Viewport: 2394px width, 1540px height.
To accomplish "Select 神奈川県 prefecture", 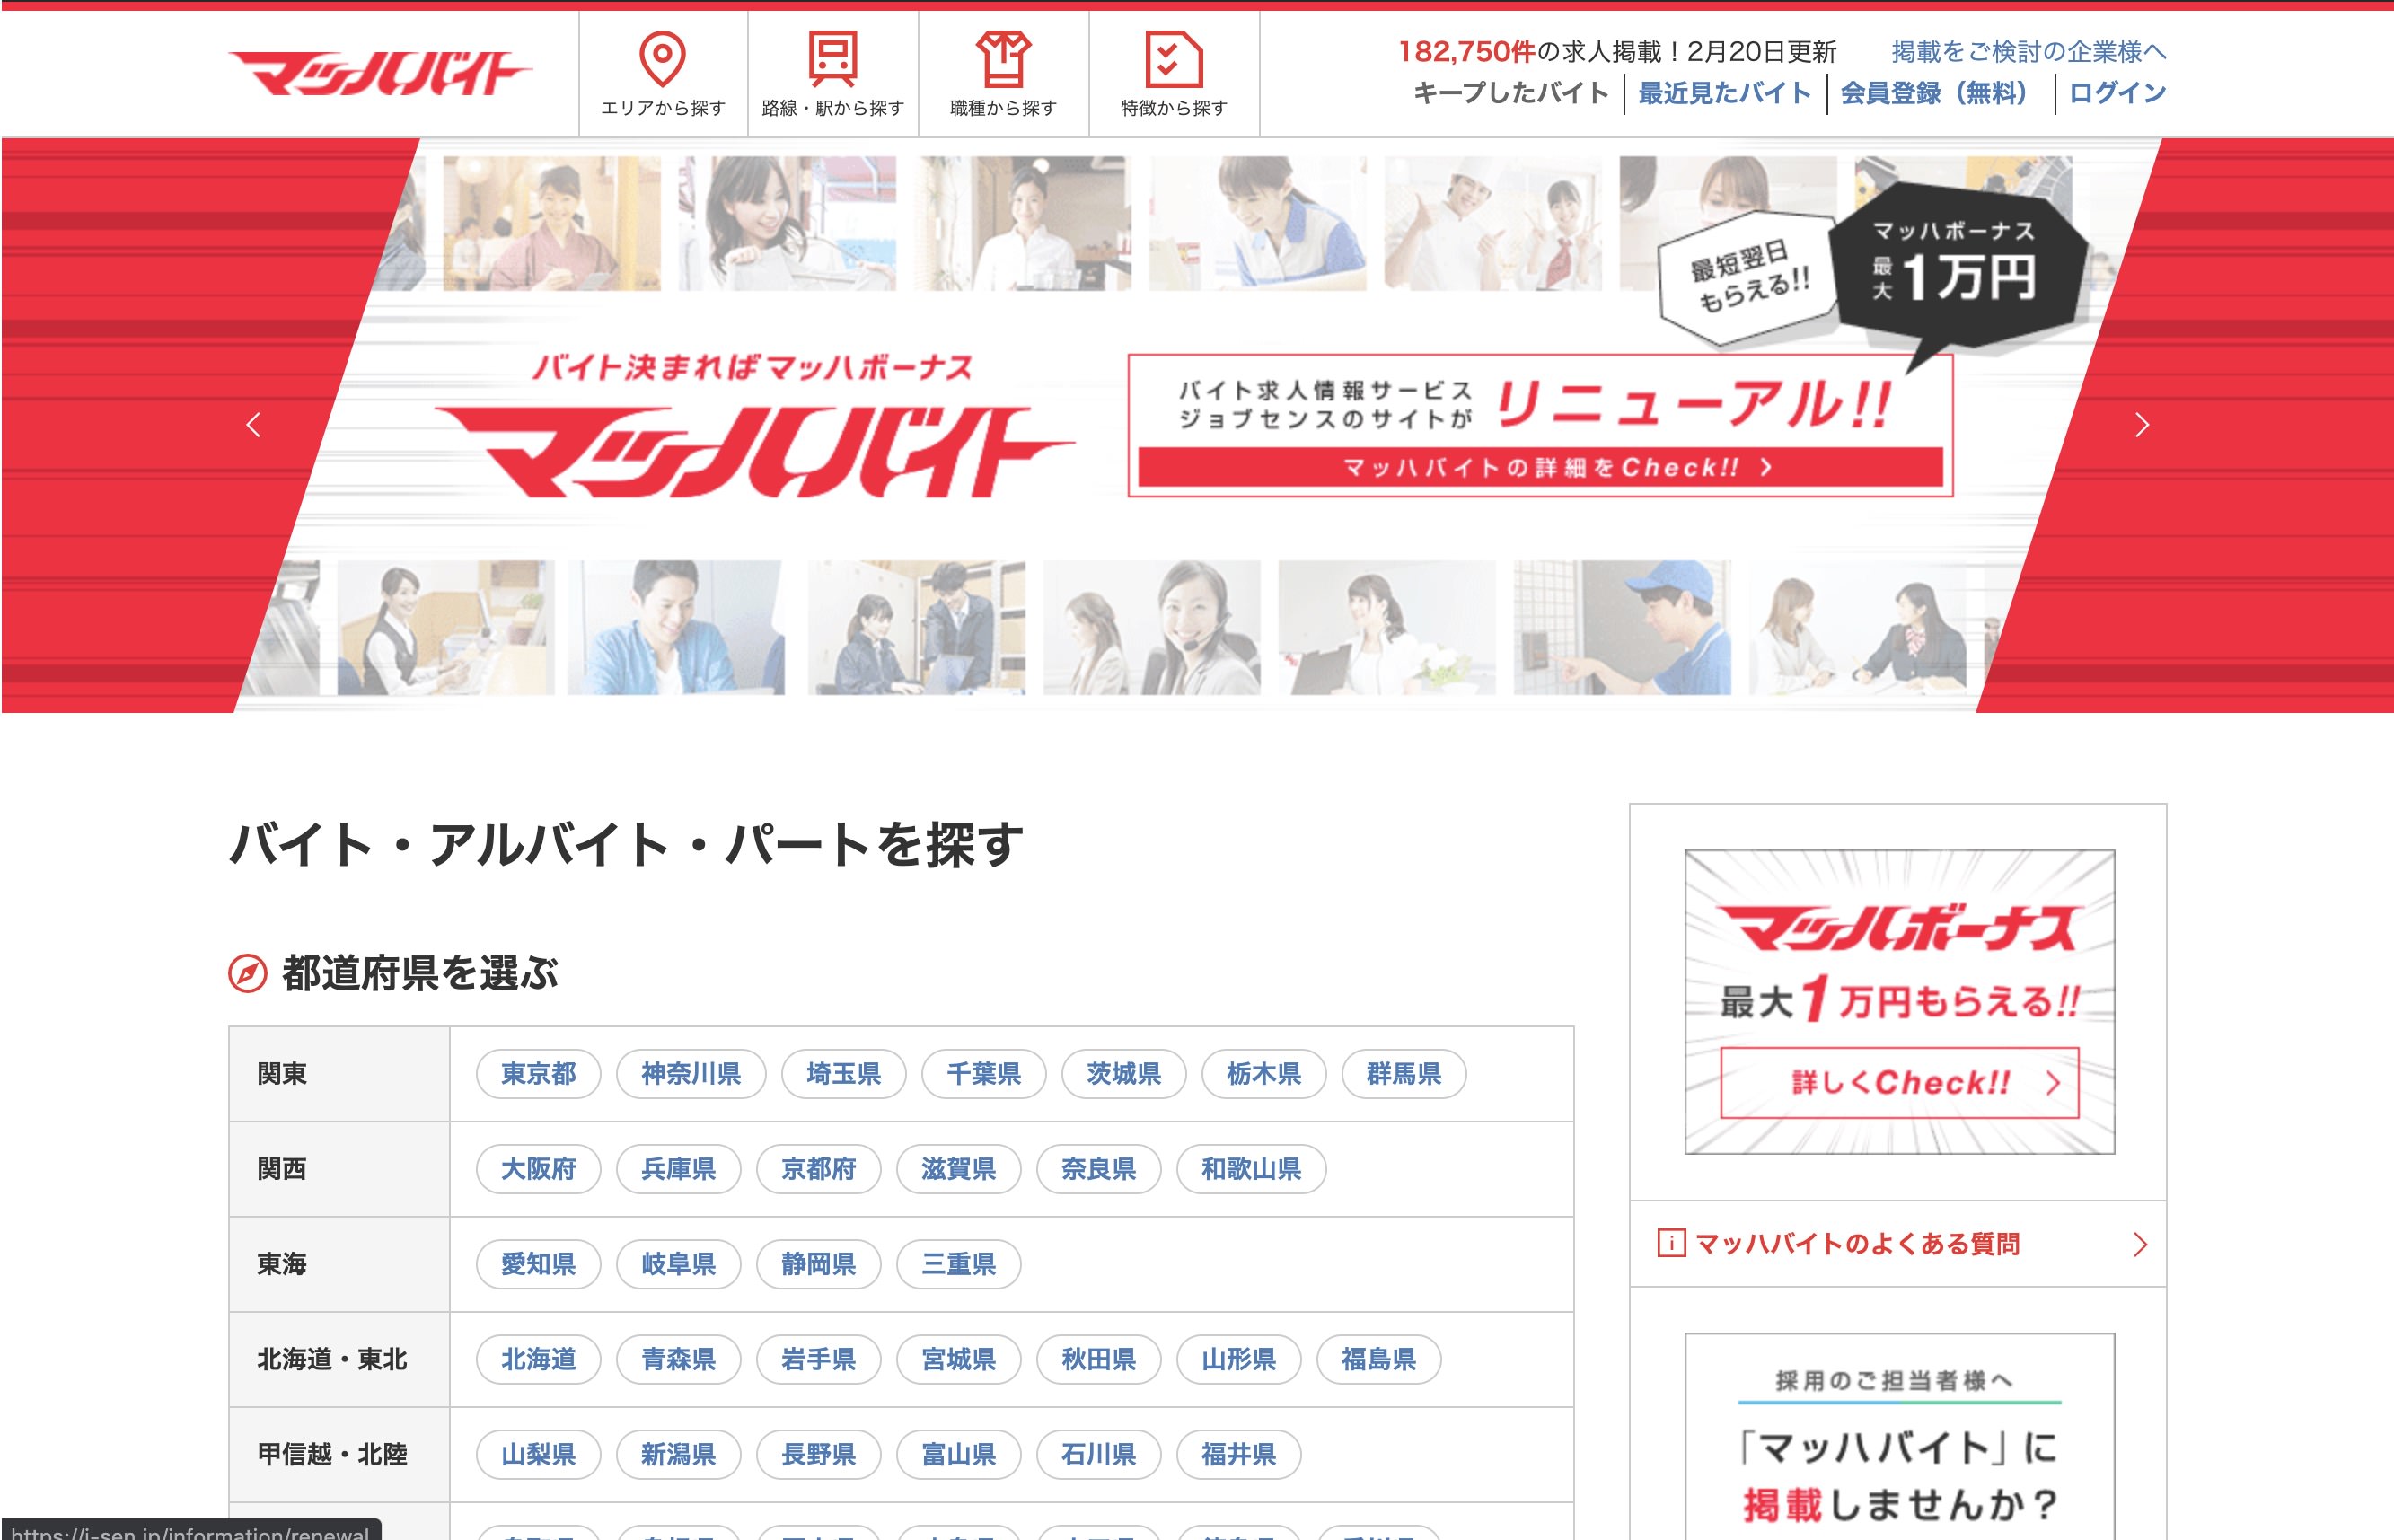I will [x=691, y=1074].
